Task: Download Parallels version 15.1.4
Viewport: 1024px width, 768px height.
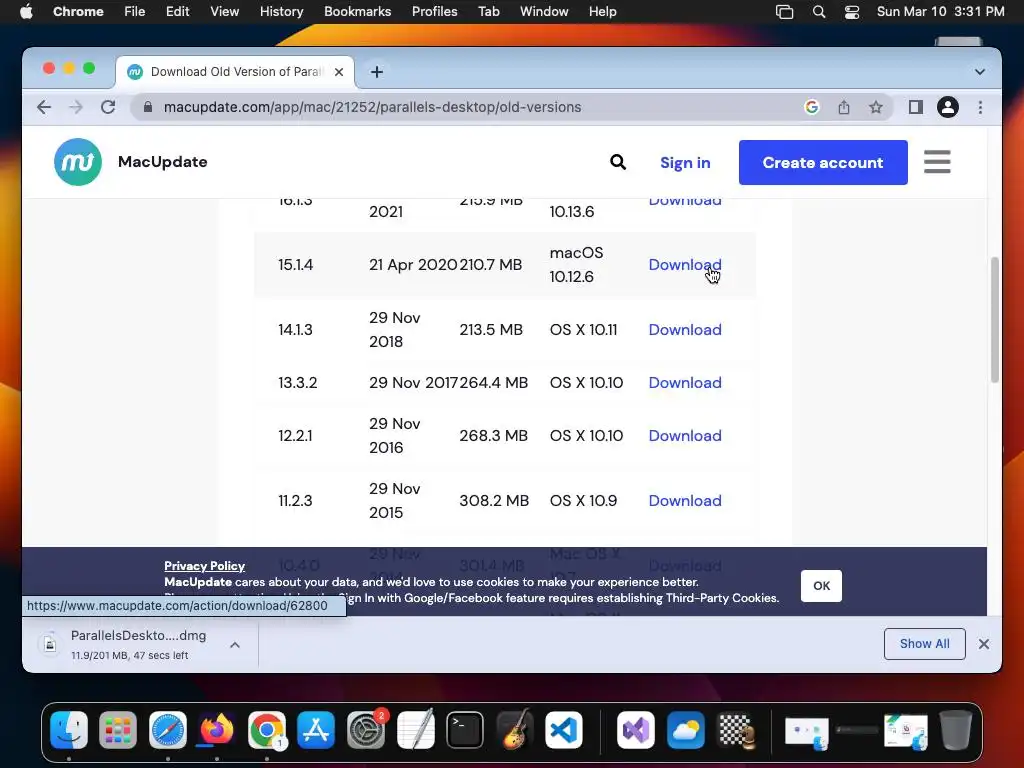Action: pyautogui.click(x=685, y=264)
